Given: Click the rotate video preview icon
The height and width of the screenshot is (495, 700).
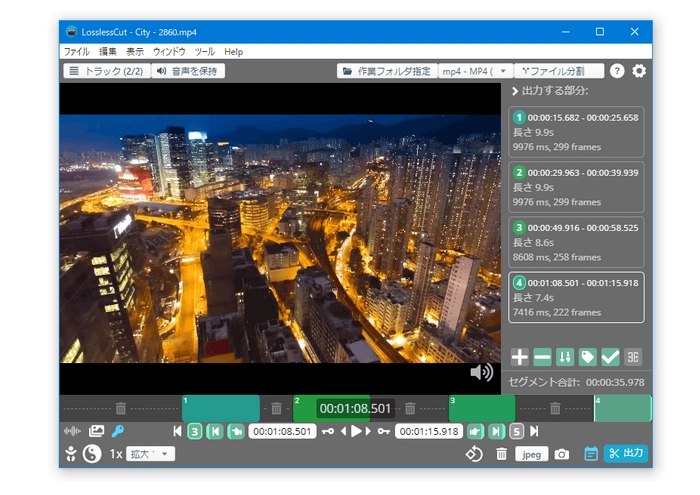Looking at the screenshot, I should point(474,454).
